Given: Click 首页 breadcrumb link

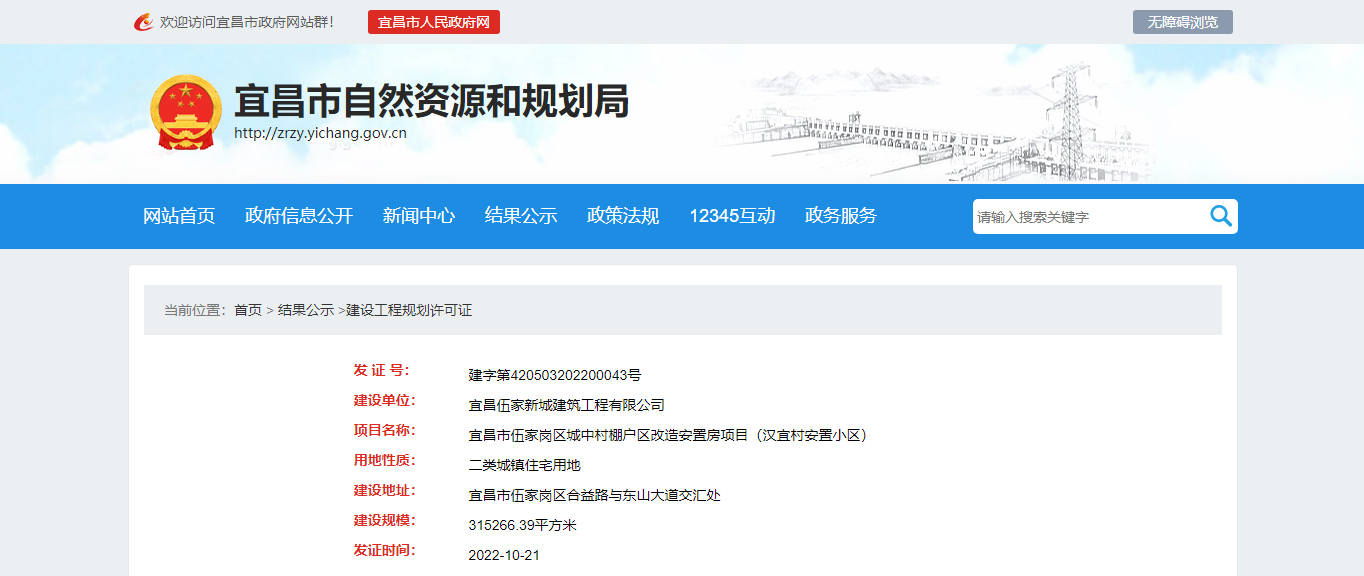Looking at the screenshot, I should 248,310.
